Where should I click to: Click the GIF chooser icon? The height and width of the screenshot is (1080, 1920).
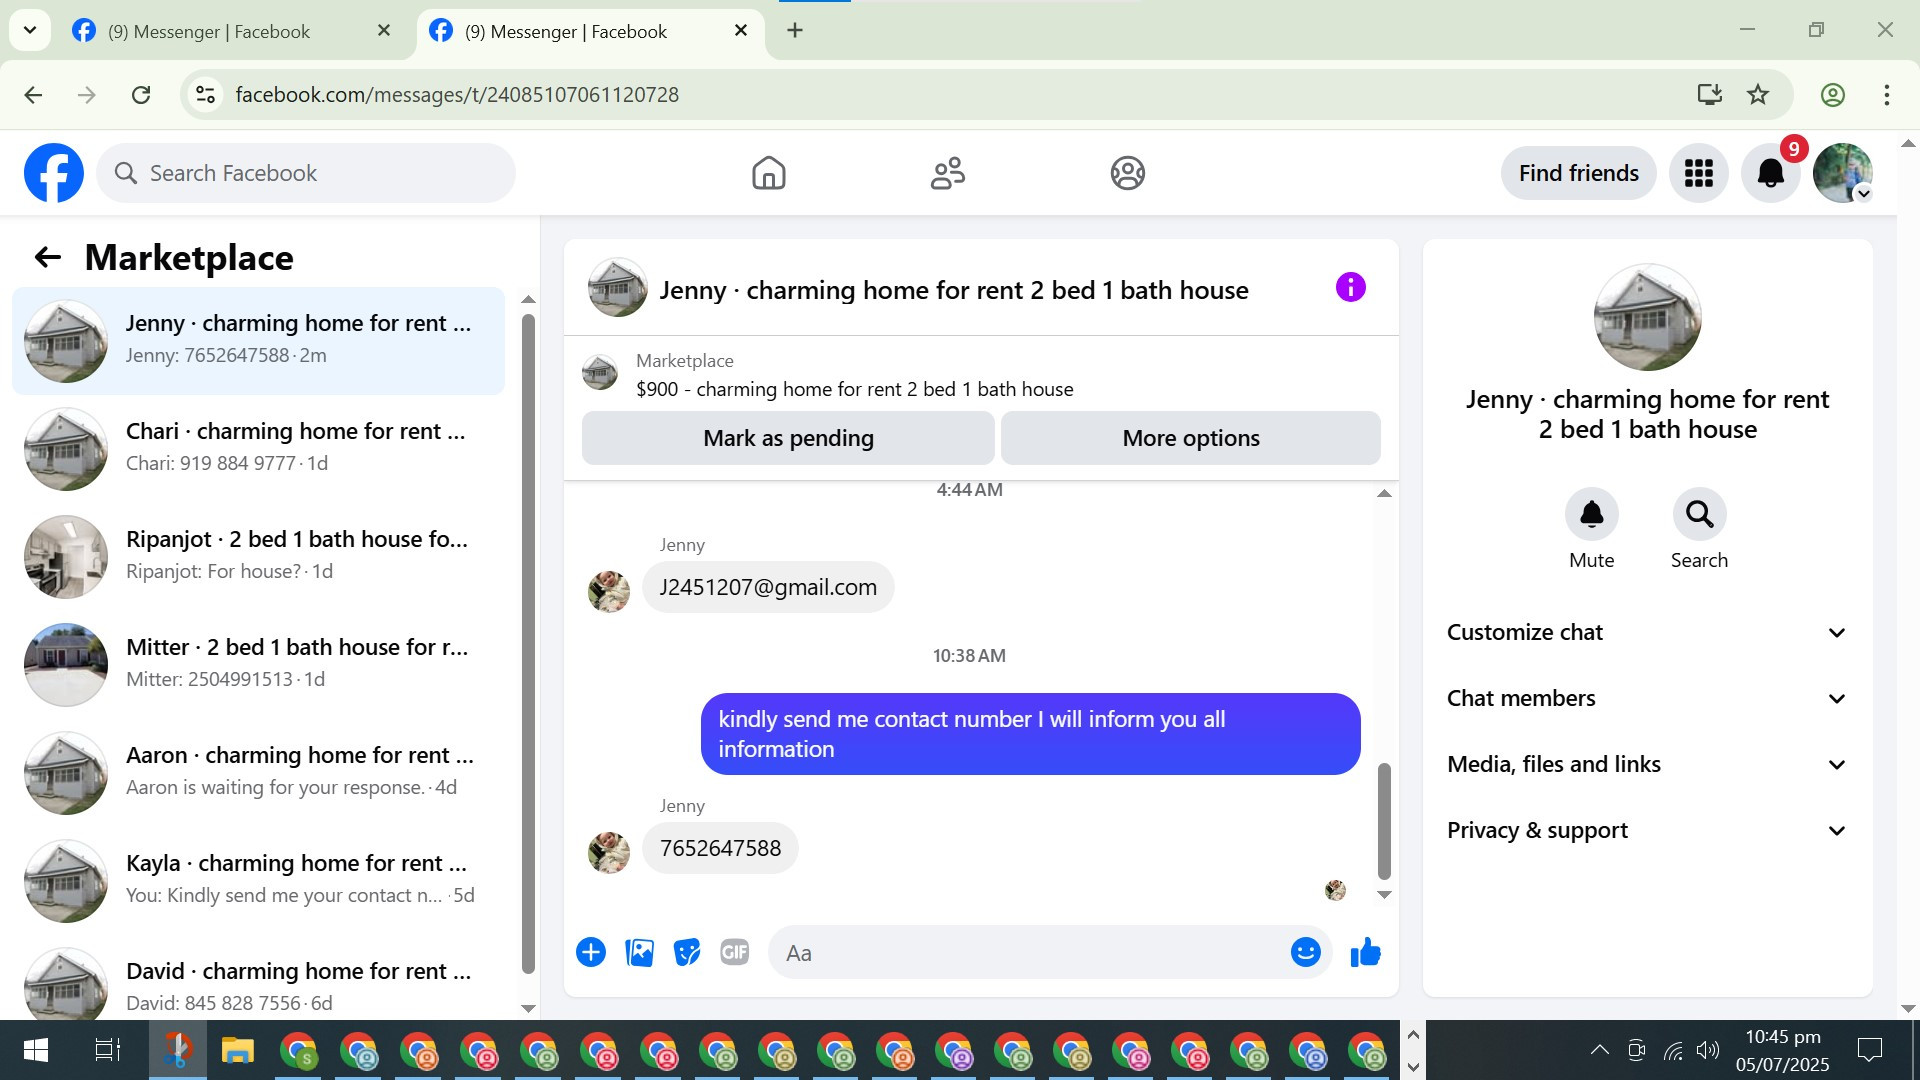(735, 953)
